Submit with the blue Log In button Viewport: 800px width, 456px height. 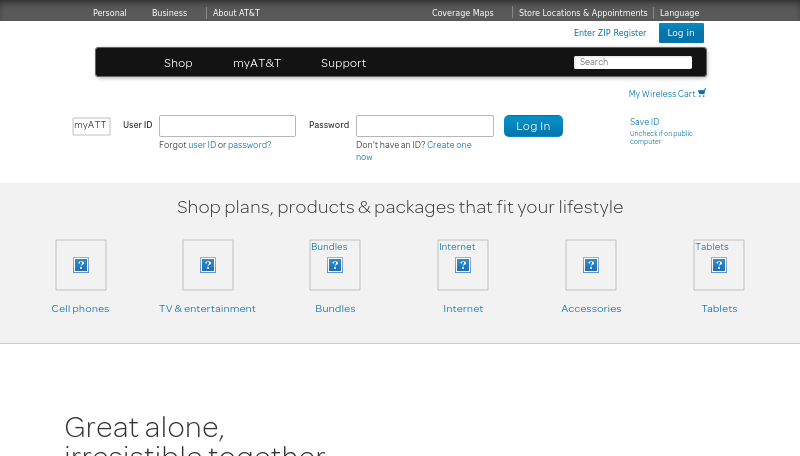click(x=533, y=126)
